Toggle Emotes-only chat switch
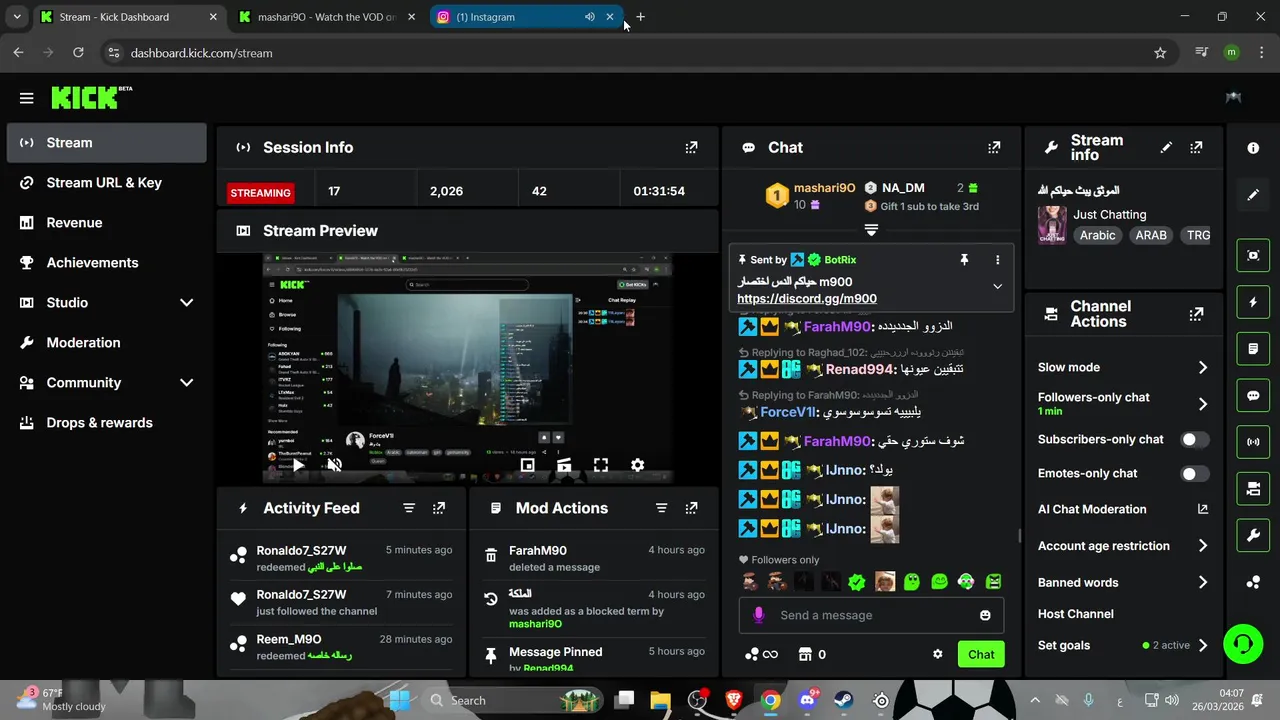The height and width of the screenshot is (720, 1280). pos(1194,473)
